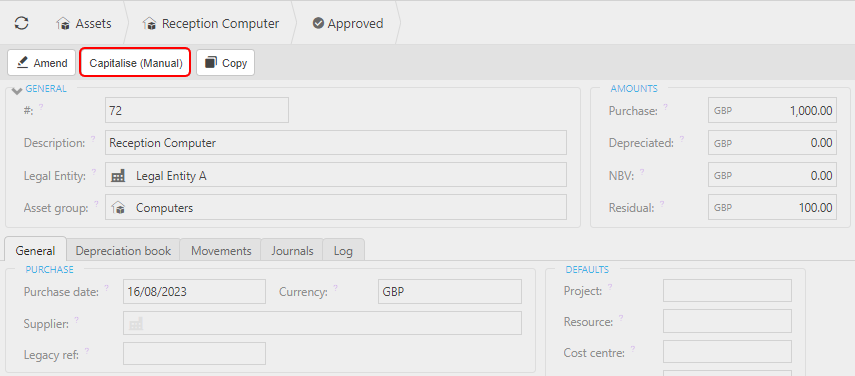855x376 pixels.
Task: Click the help mark next to Purchase date
Action: 107,288
